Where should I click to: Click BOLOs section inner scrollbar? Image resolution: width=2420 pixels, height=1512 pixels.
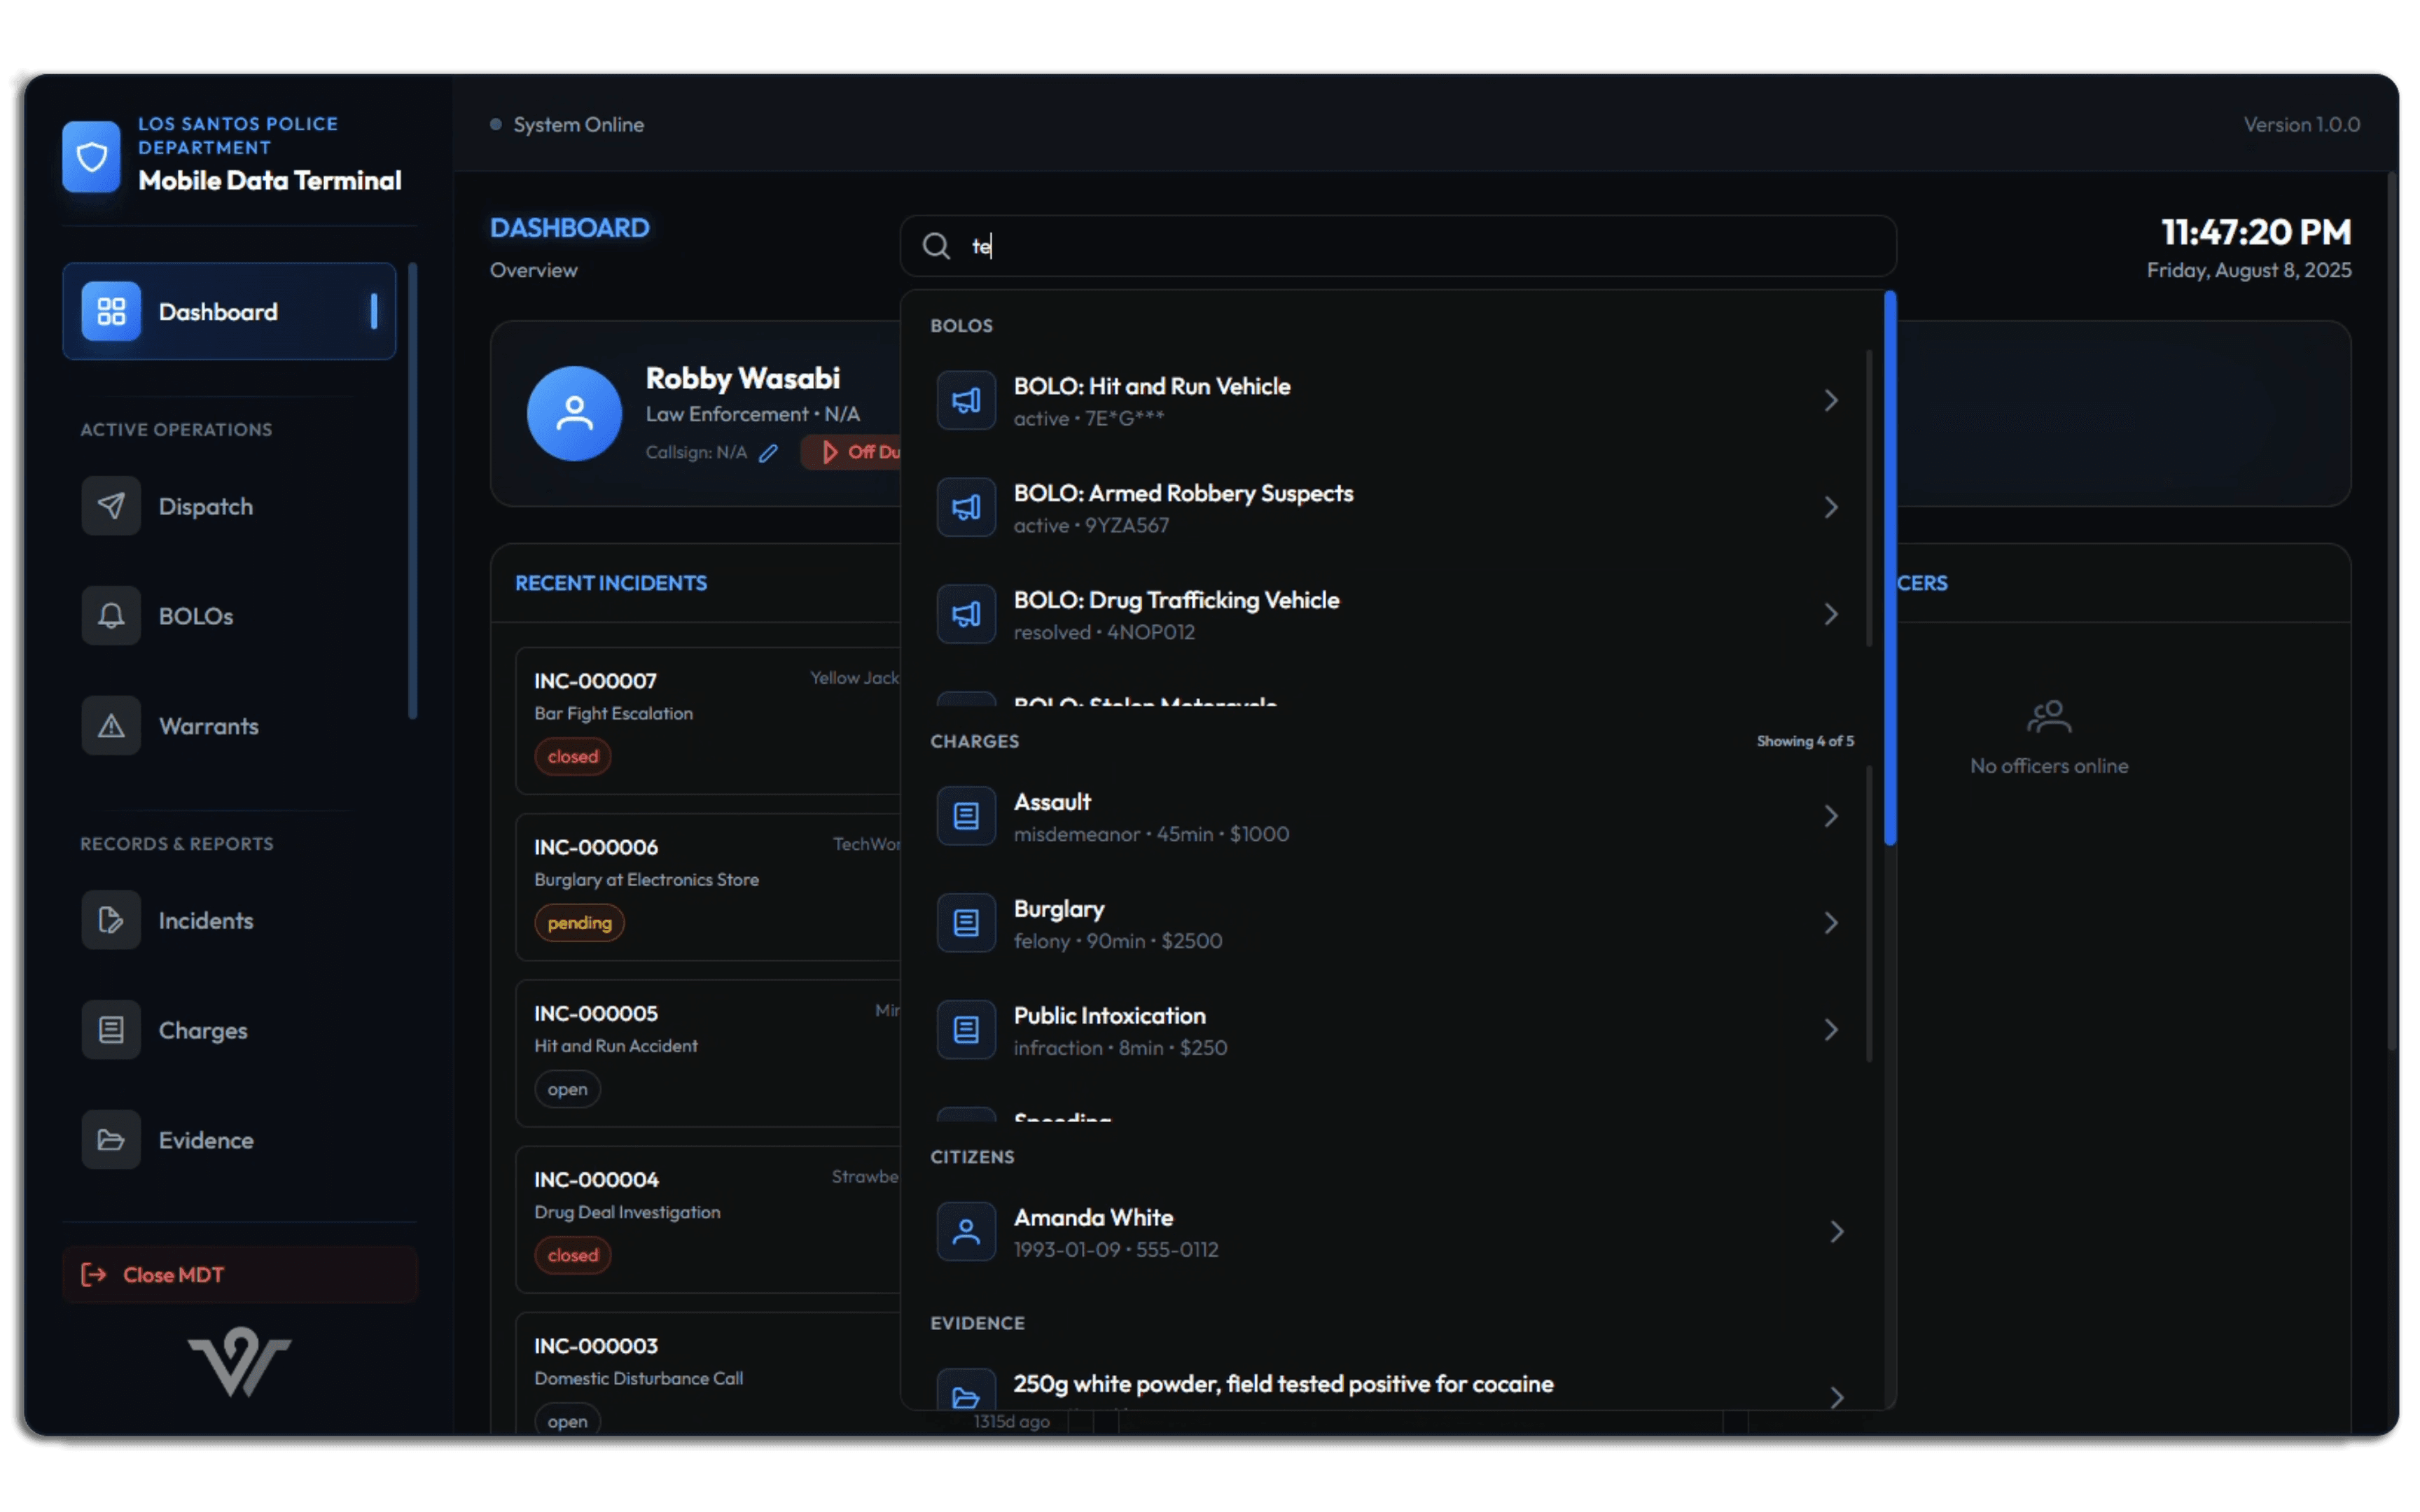1869,498
